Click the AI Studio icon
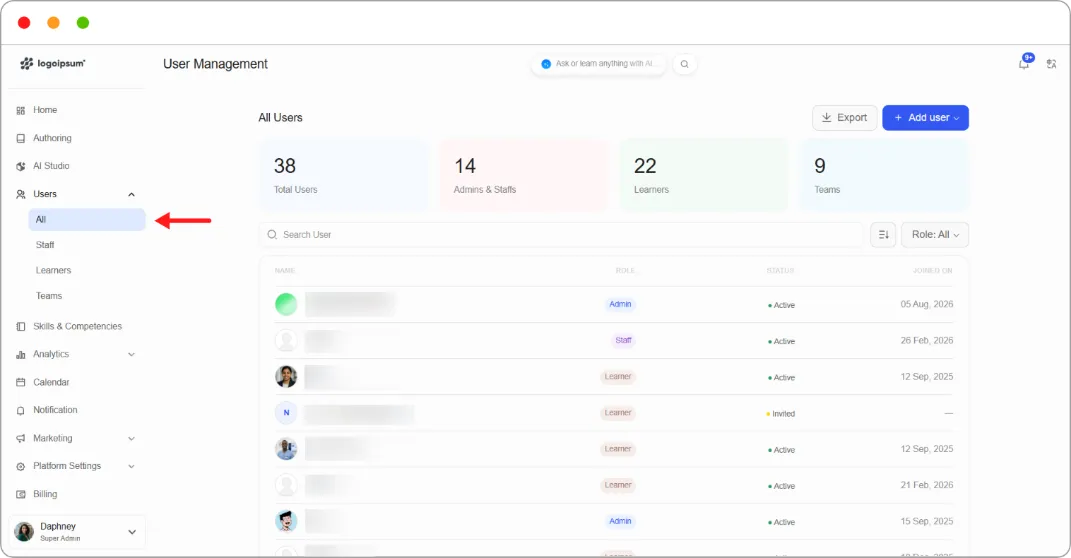Image resolution: width=1071 pixels, height=558 pixels. [x=20, y=166]
